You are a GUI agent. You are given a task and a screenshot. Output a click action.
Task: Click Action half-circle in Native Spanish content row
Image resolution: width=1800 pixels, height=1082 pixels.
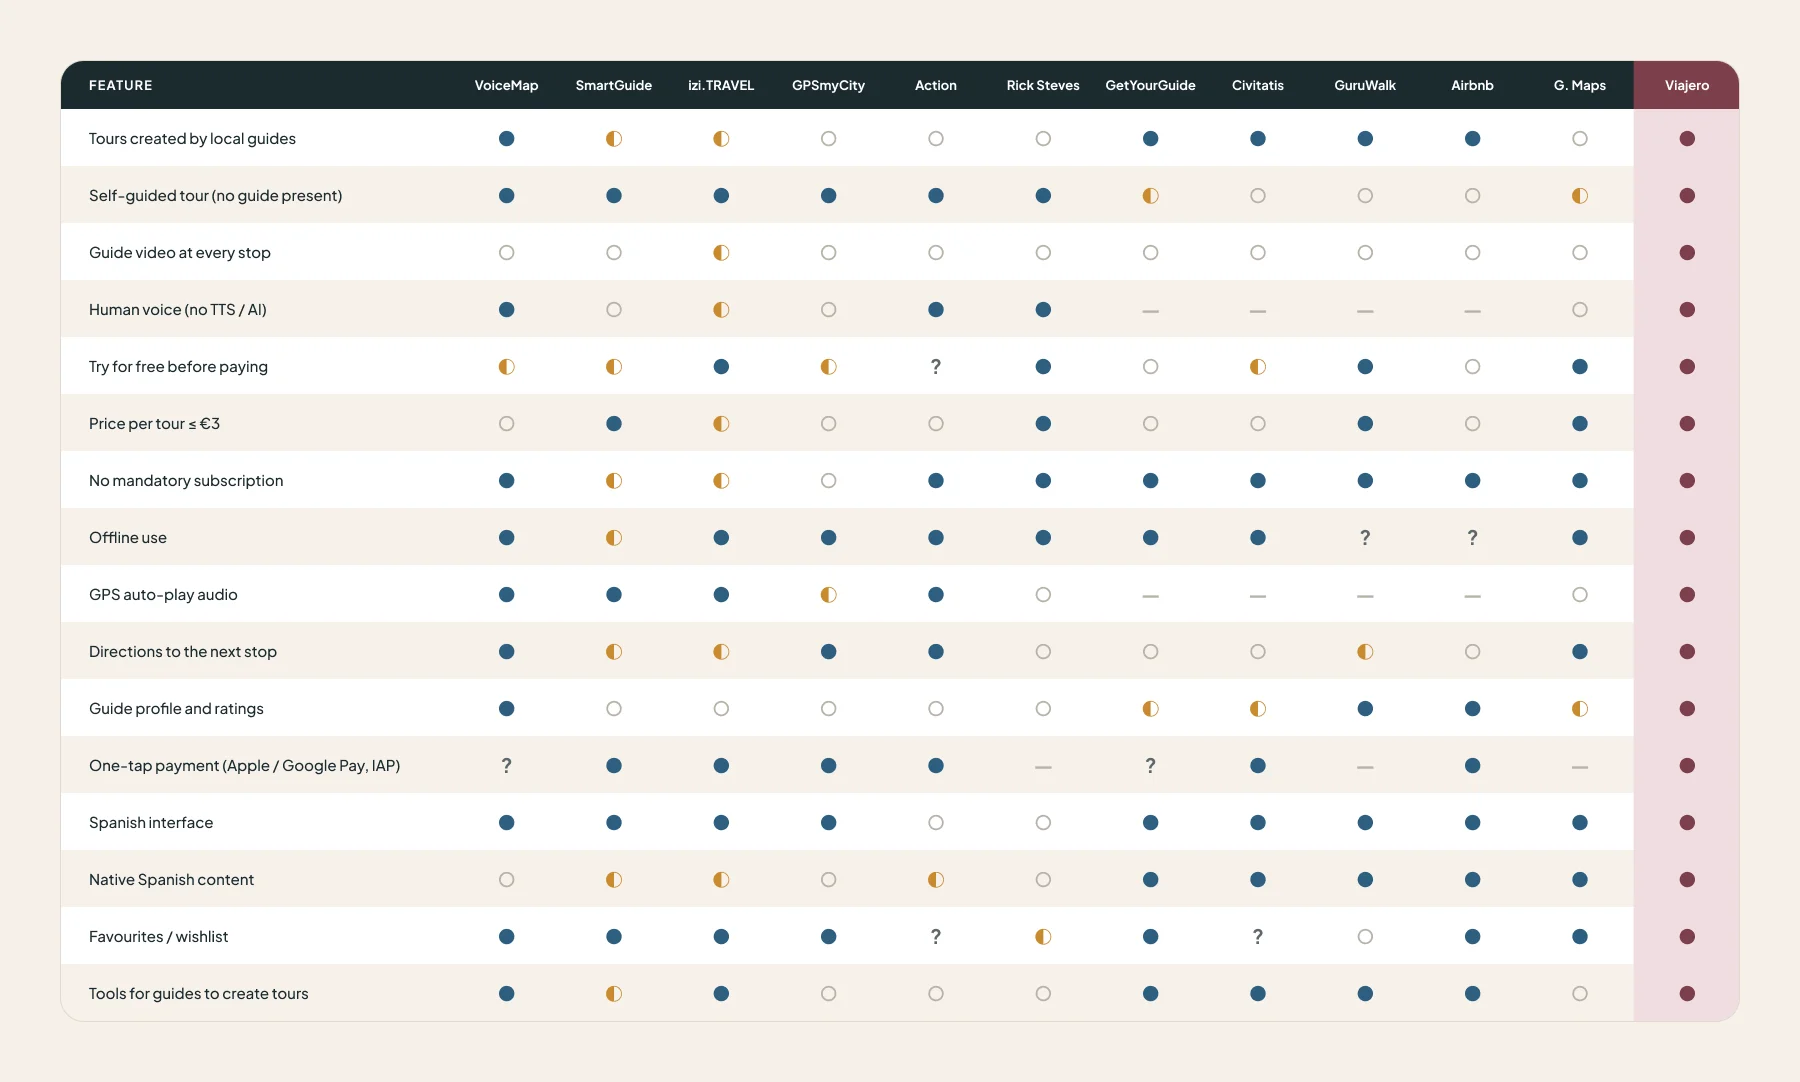(936, 880)
